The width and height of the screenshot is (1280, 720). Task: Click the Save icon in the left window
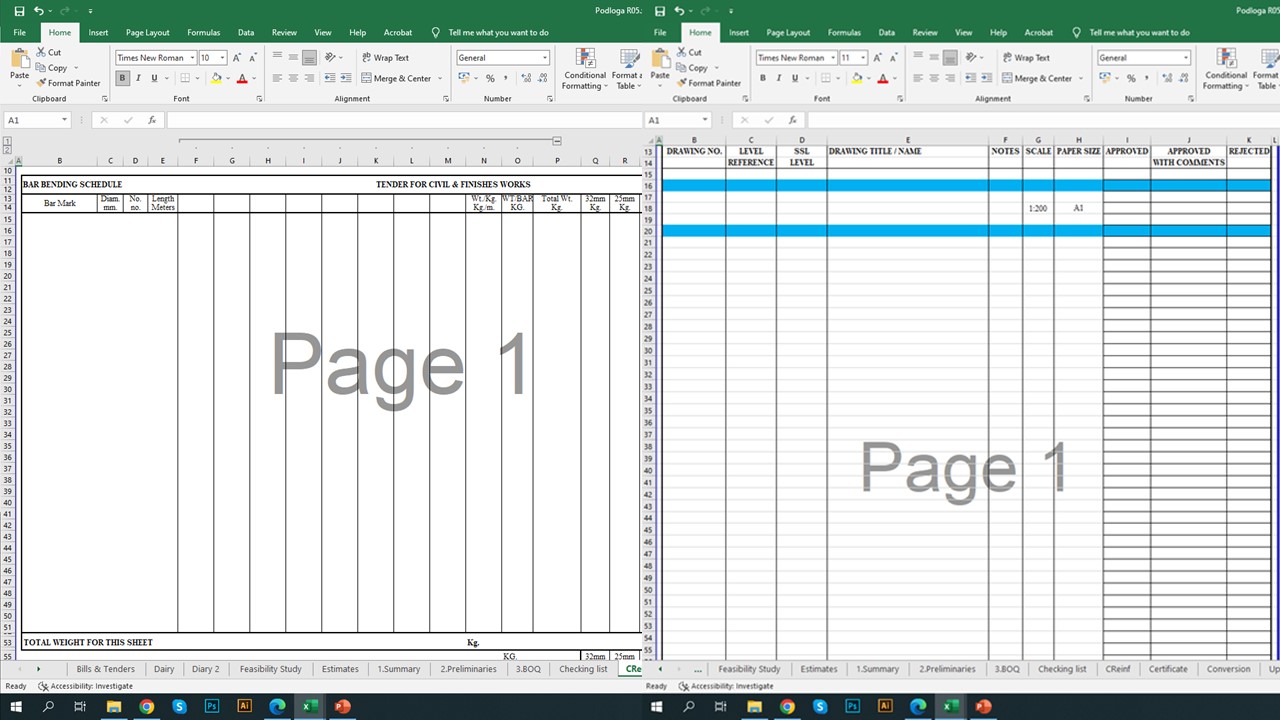19,11
